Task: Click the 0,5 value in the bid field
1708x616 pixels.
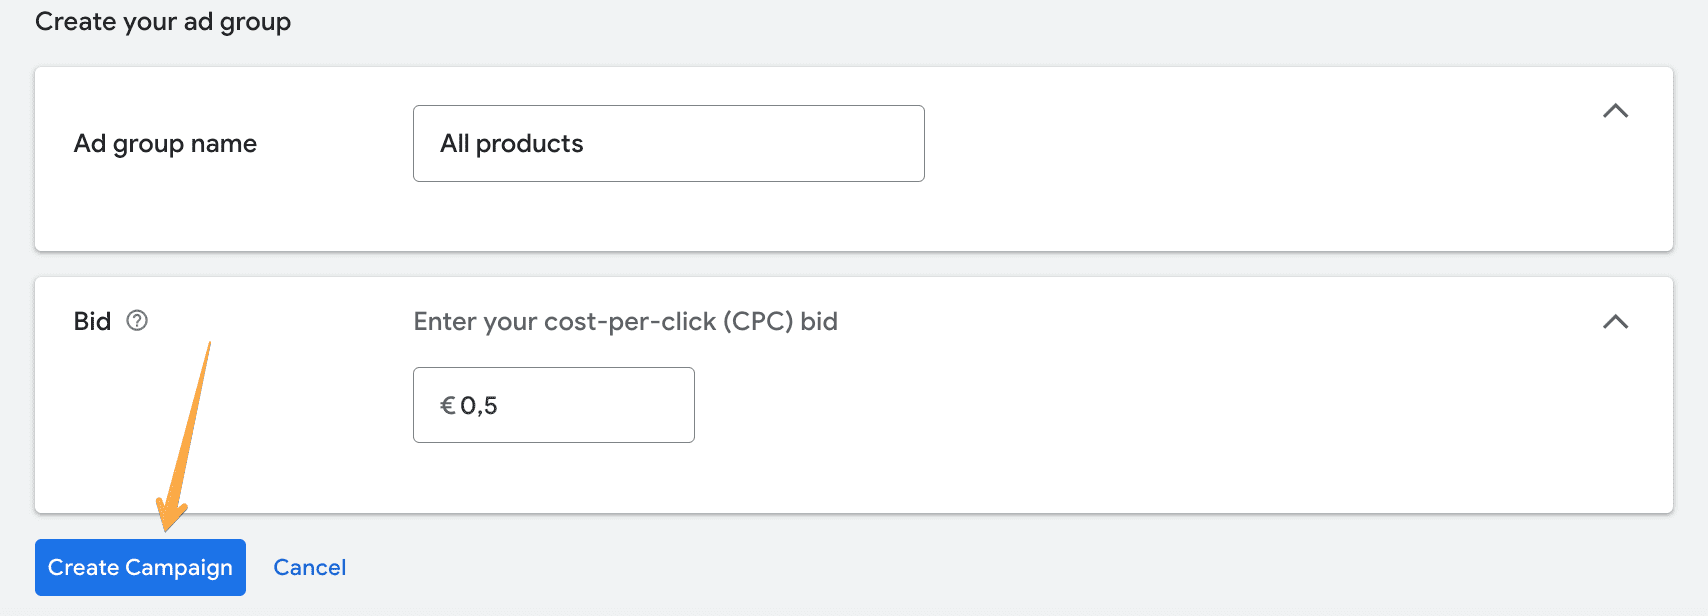Action: click(479, 406)
